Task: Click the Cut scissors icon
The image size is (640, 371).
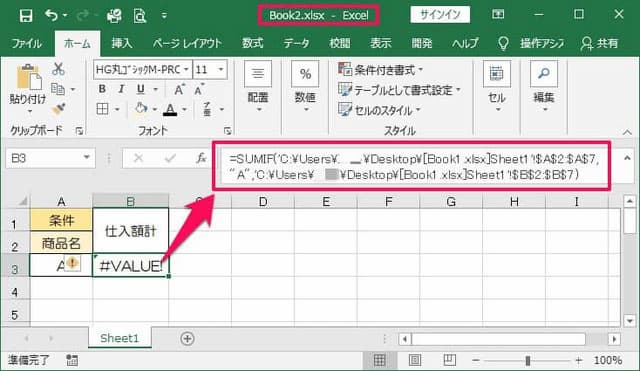Action: 58,69
